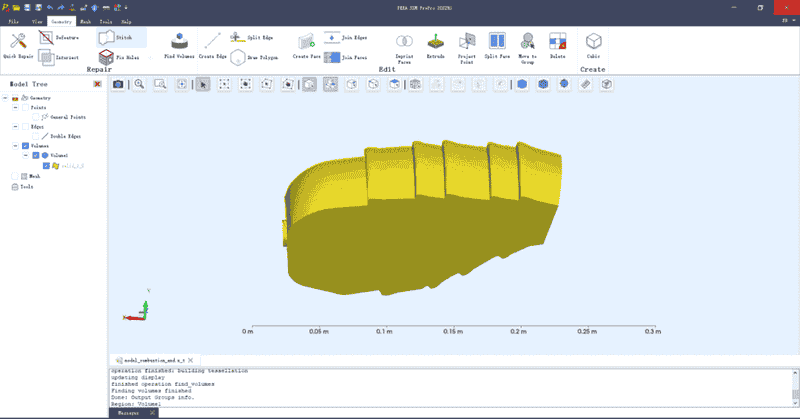Collapse the Volume1 tree node
This screenshot has width=800, height=419.
pyautogui.click(x=26, y=155)
